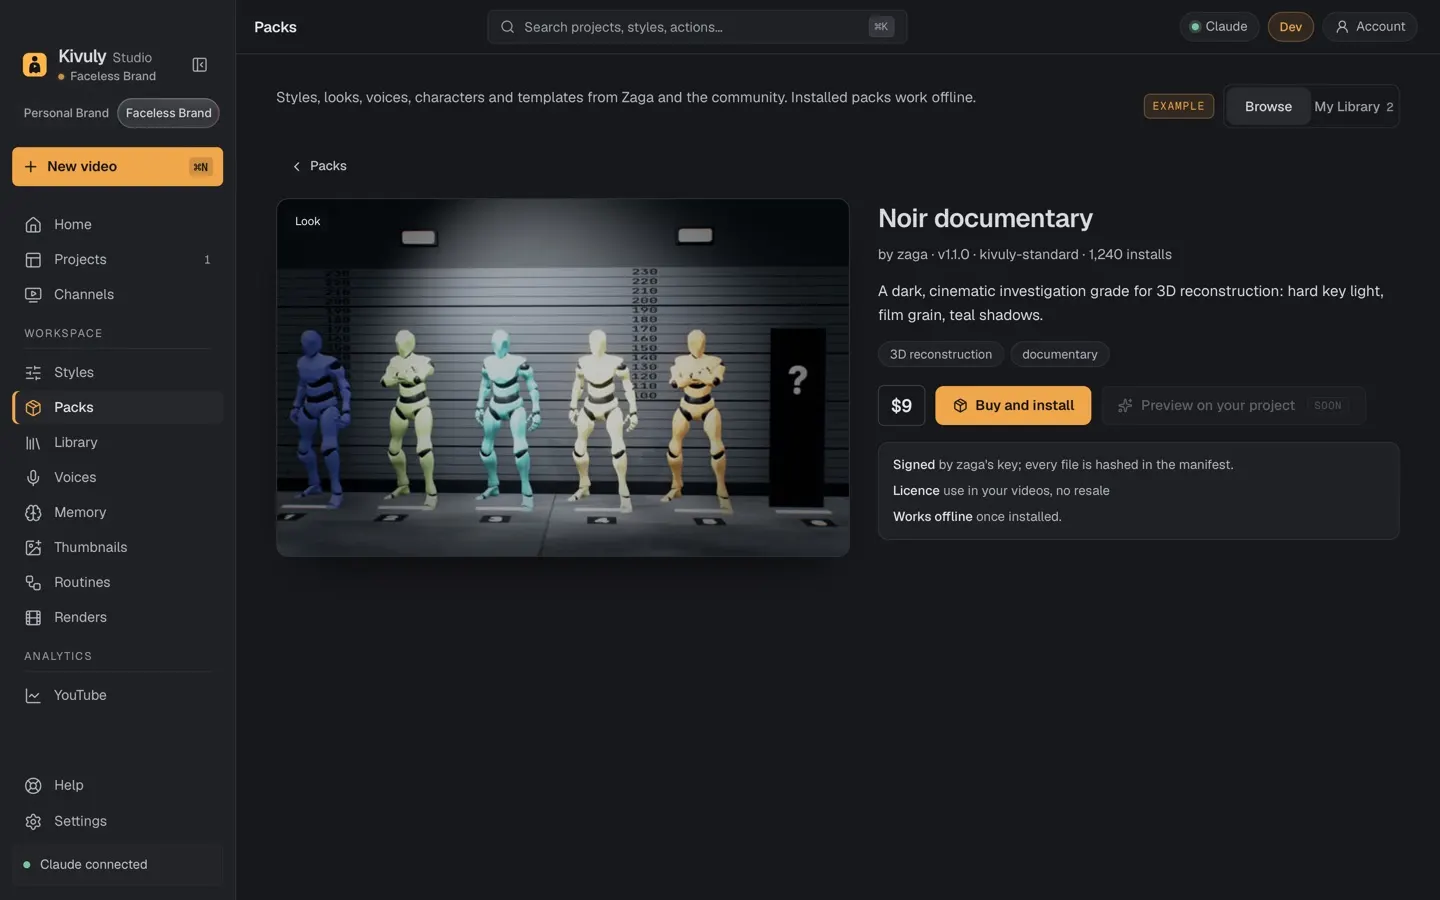Click the Renders film icon
Viewport: 1440px width, 900px height.
pyautogui.click(x=33, y=617)
